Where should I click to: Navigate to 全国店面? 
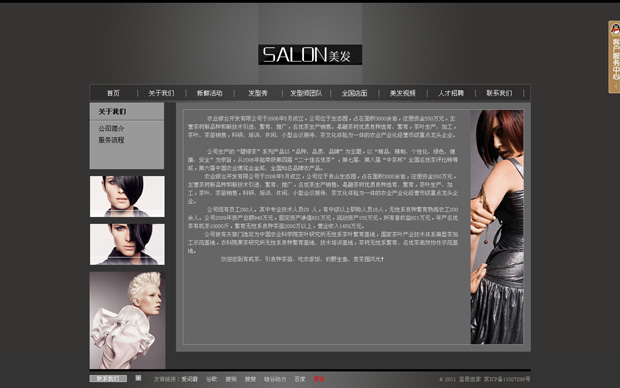tap(354, 93)
